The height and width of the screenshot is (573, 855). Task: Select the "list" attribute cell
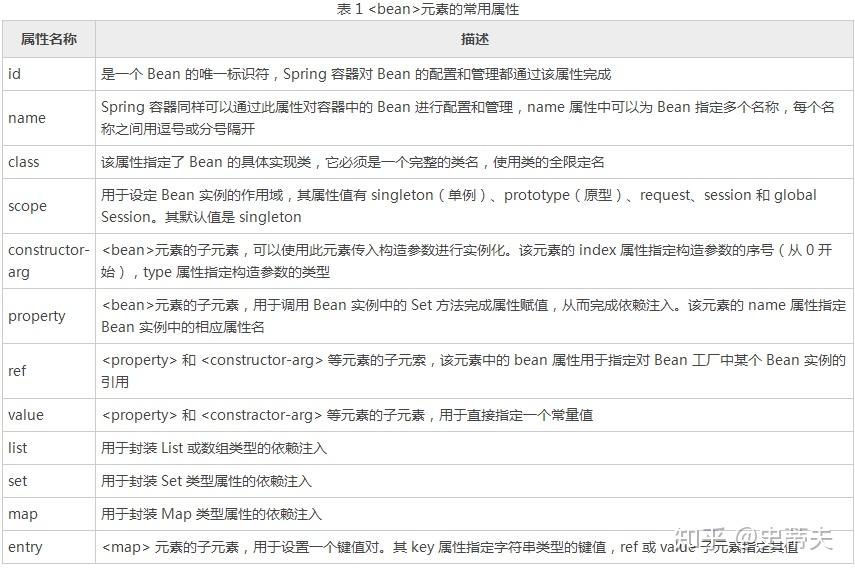click(49, 448)
